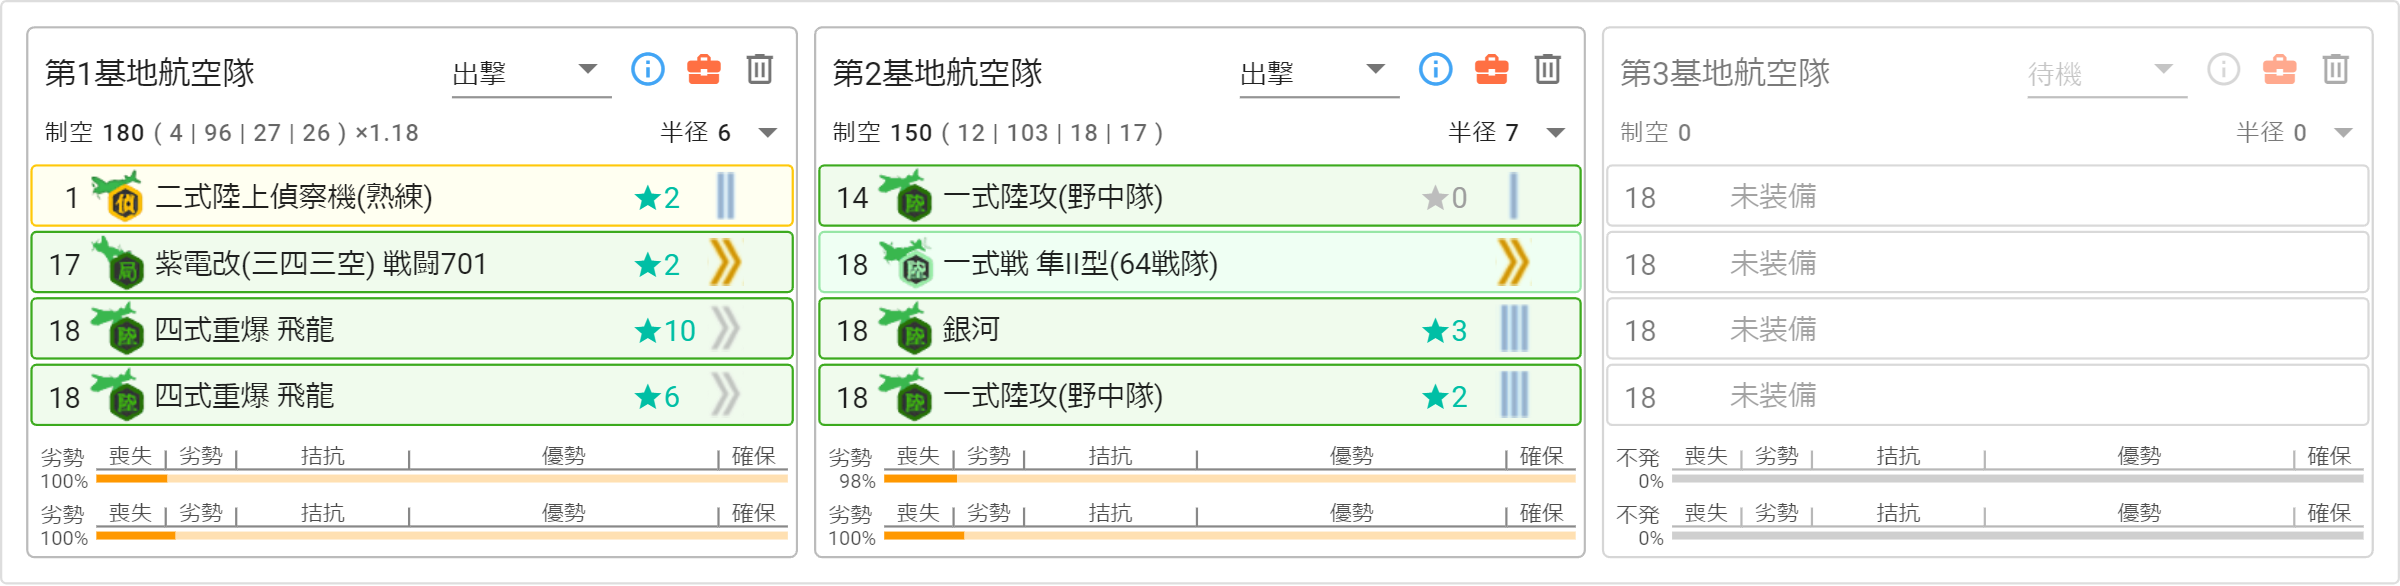Click the proficiency chevrons on 紫電改(三四三空) 戦闘701
The image size is (2400, 586).
click(725, 263)
